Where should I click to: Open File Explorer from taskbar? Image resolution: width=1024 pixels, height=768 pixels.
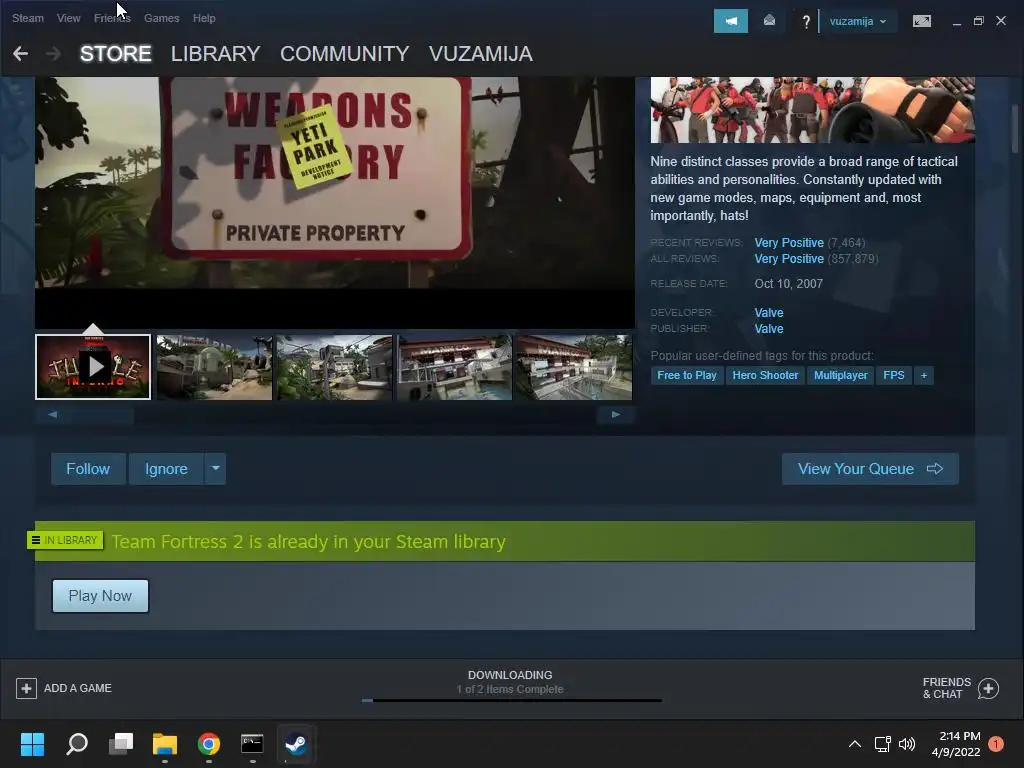click(x=165, y=743)
